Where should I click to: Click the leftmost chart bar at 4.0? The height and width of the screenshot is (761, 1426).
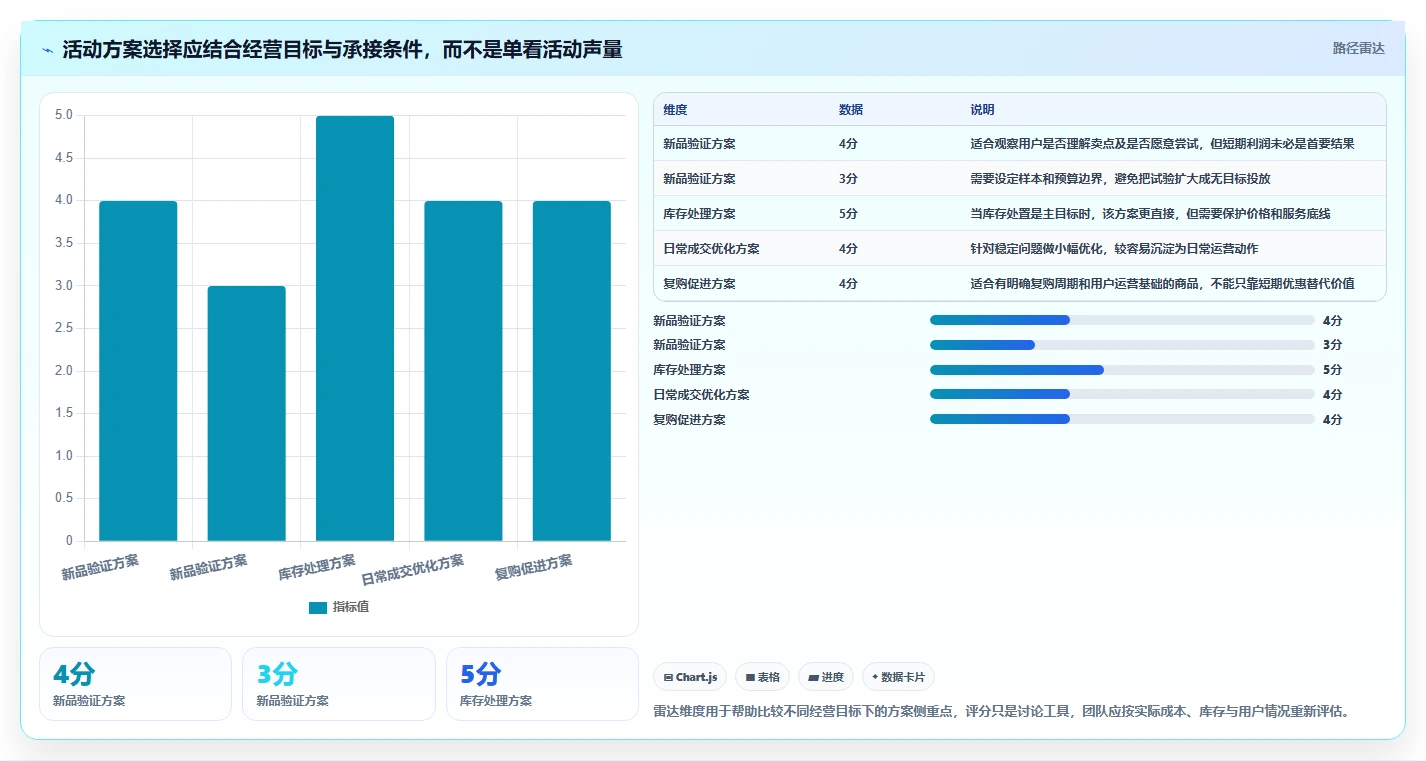click(138, 371)
